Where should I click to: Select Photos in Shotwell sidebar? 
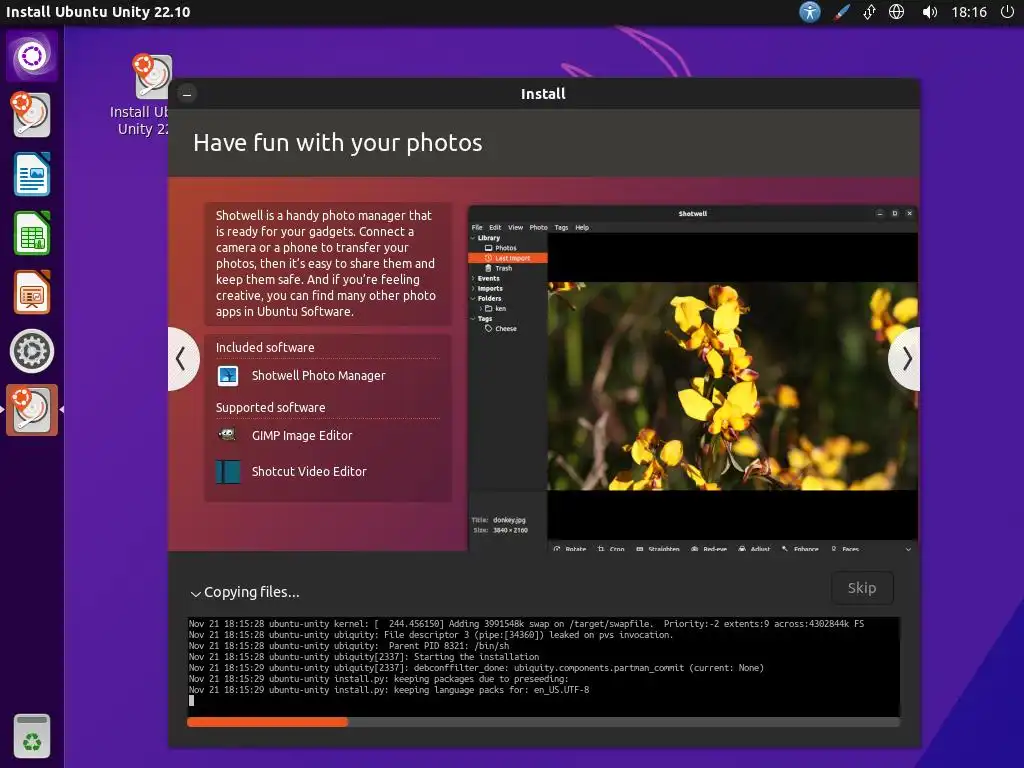505,248
